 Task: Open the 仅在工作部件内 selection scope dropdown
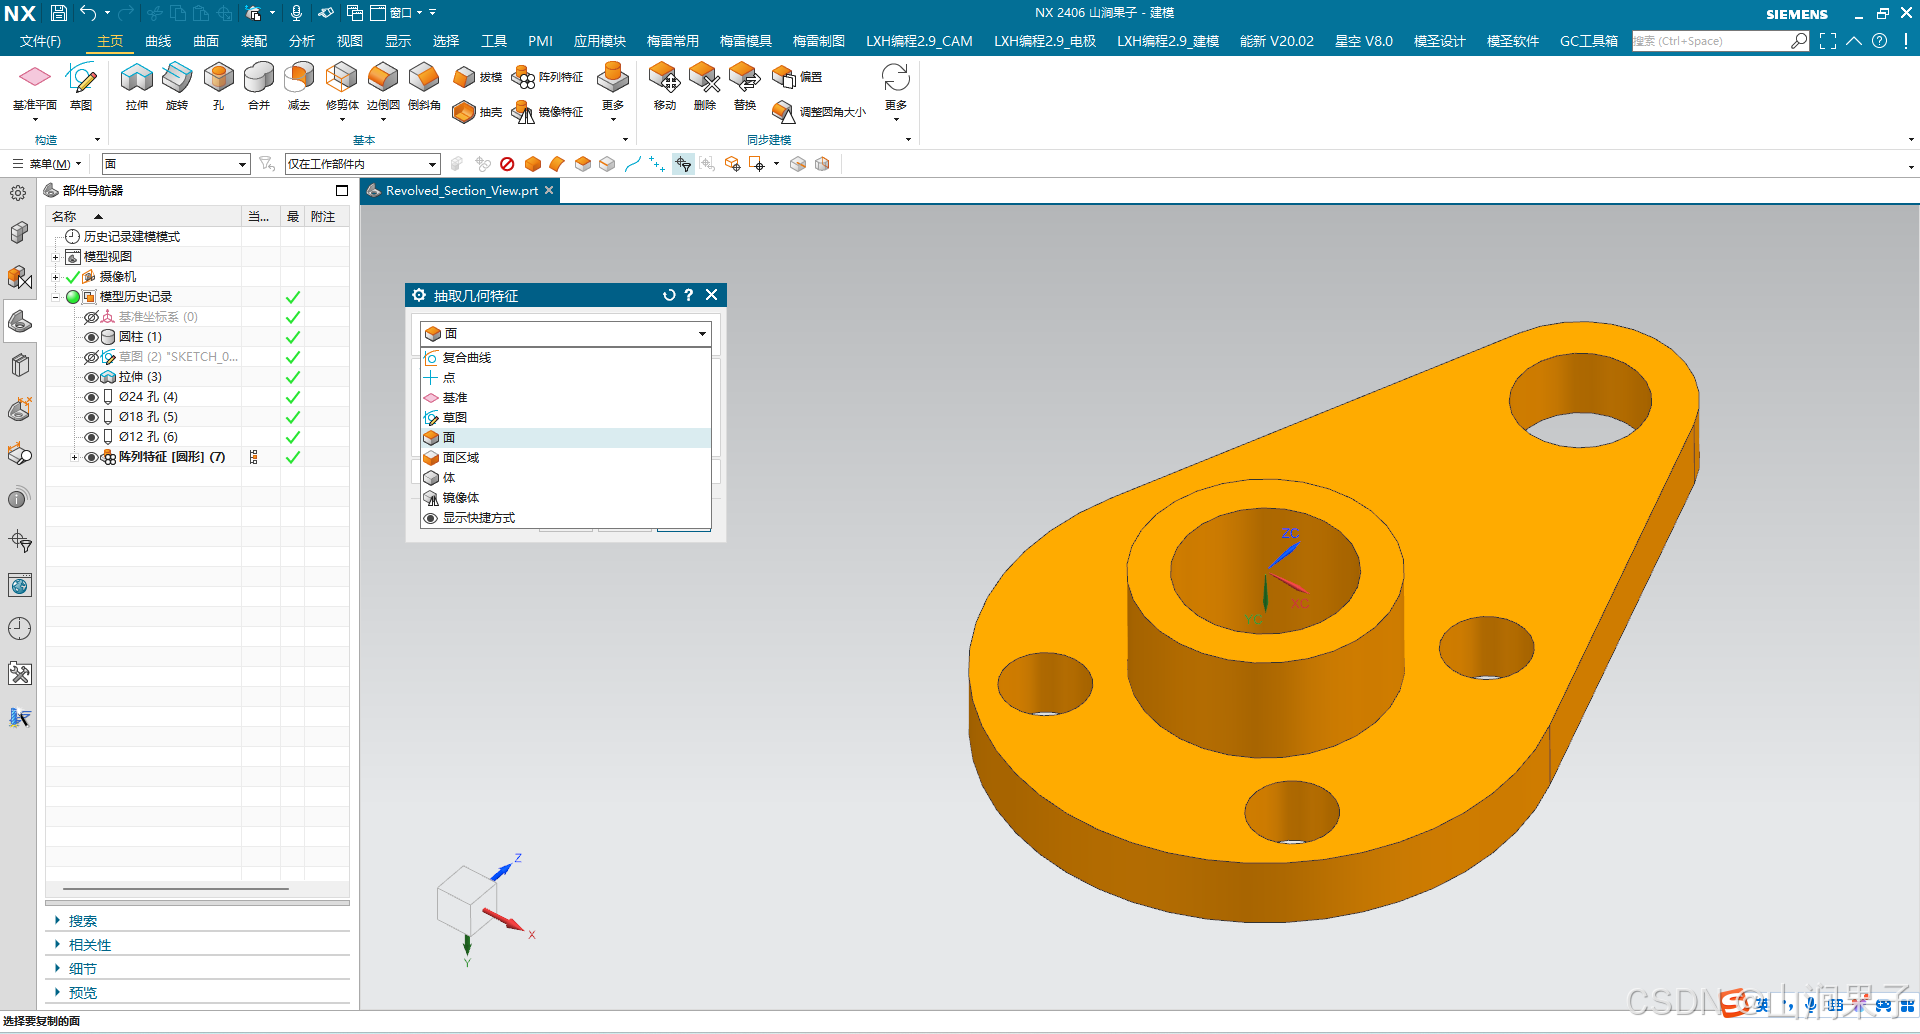coord(362,164)
